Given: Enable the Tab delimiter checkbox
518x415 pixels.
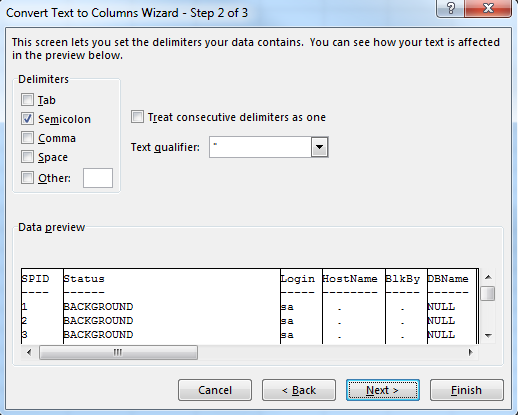Looking at the screenshot, I should point(27,100).
